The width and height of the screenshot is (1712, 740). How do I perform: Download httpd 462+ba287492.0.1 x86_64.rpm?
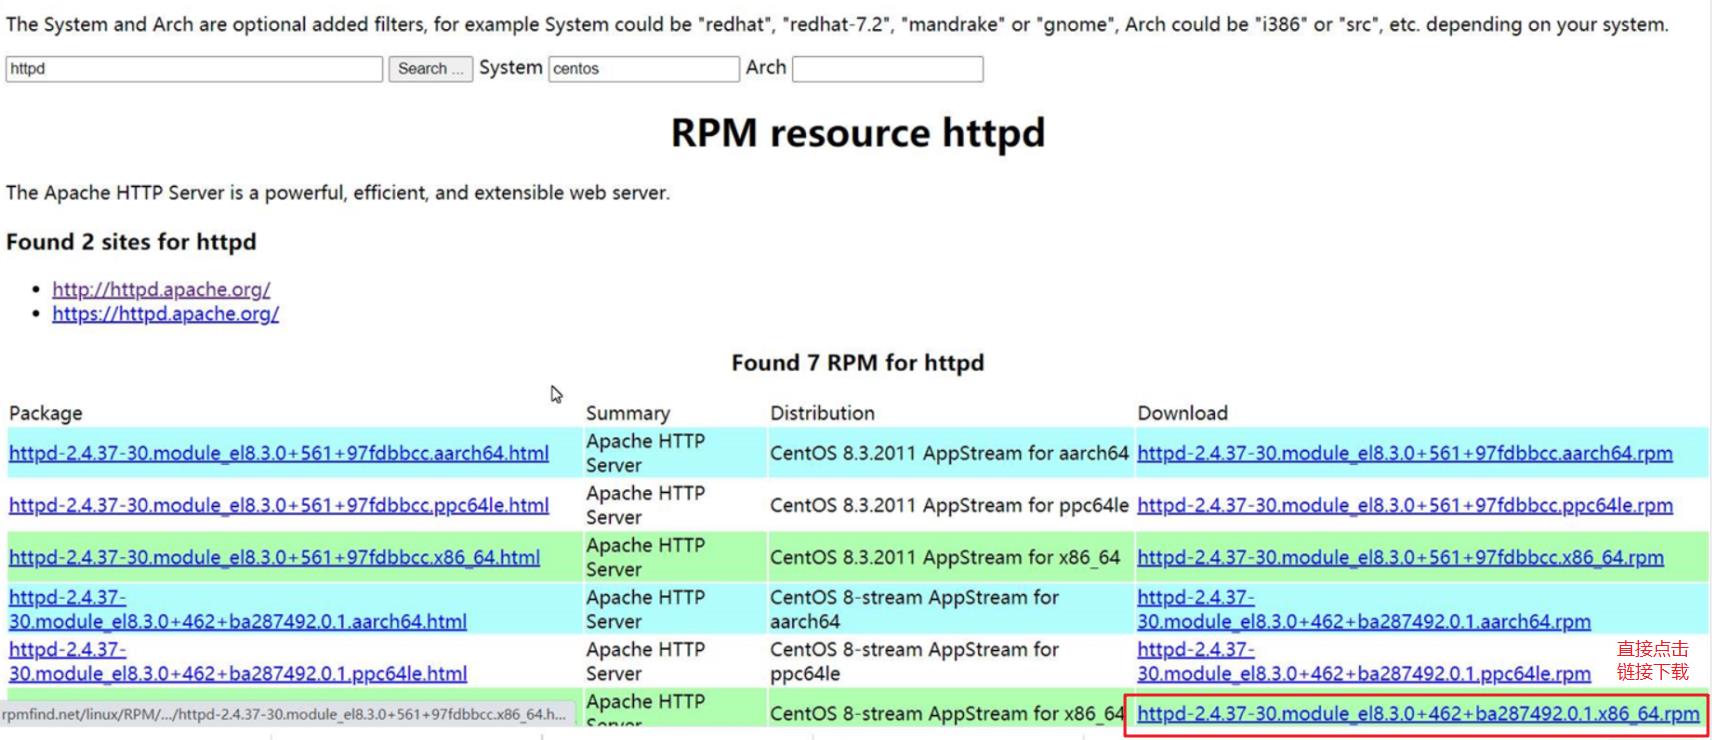click(1418, 713)
